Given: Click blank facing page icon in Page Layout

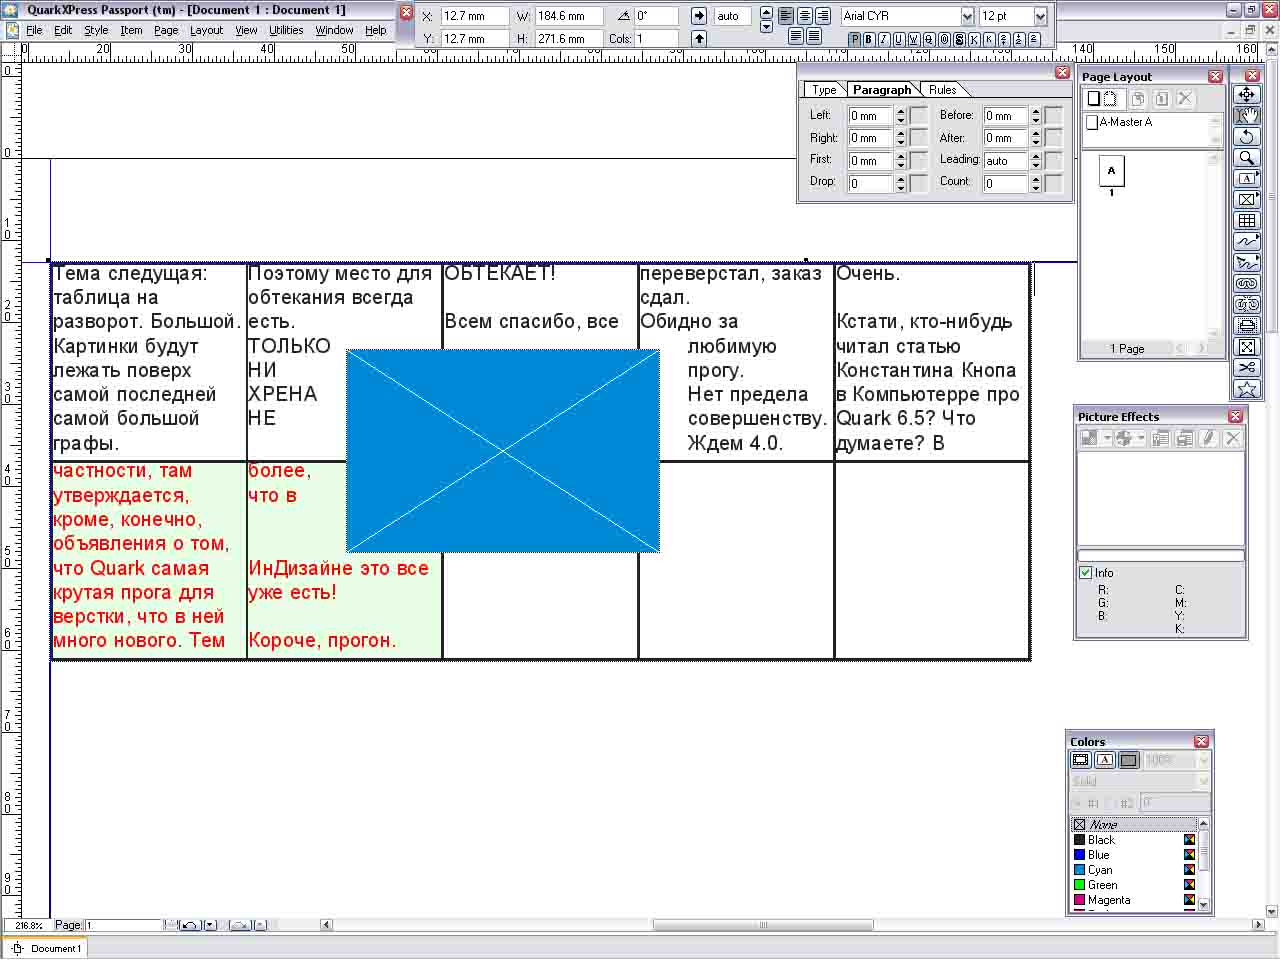Looking at the screenshot, I should (x=1109, y=98).
